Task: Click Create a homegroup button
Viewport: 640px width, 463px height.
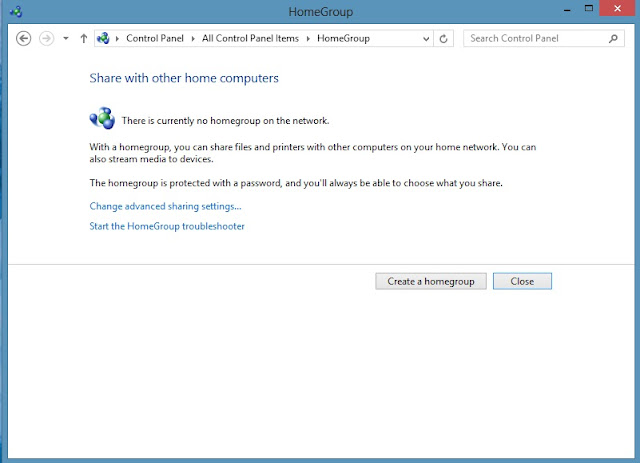Action: click(x=431, y=281)
